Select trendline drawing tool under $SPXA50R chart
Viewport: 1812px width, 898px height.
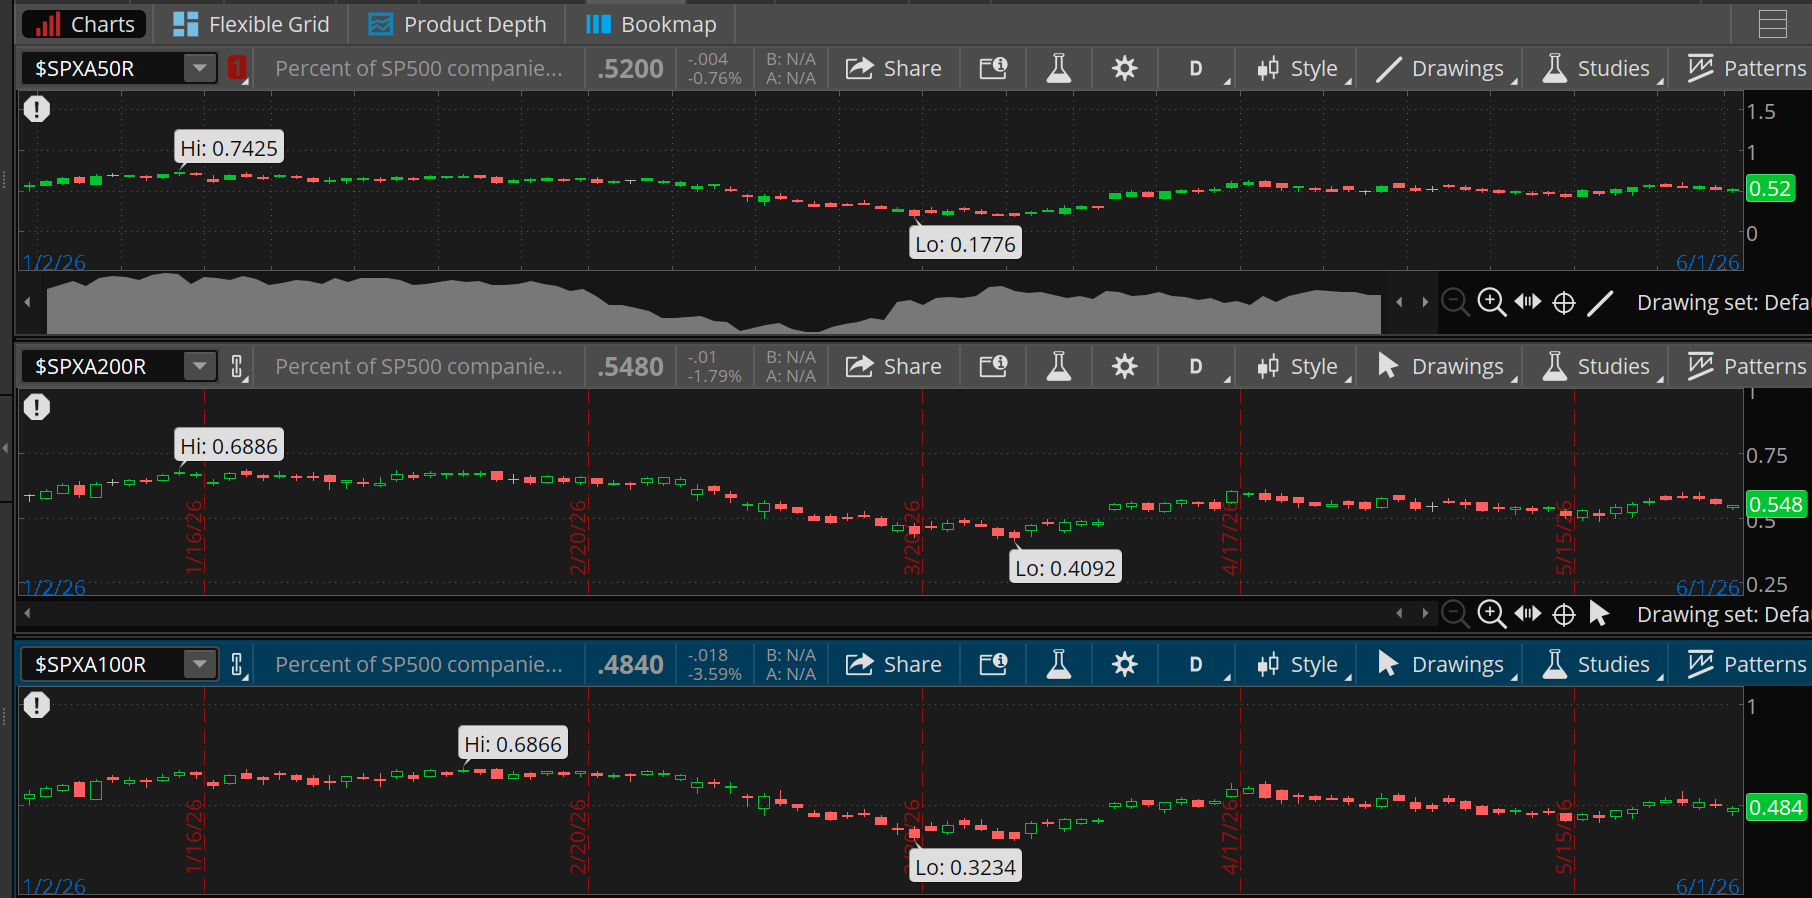click(1600, 302)
